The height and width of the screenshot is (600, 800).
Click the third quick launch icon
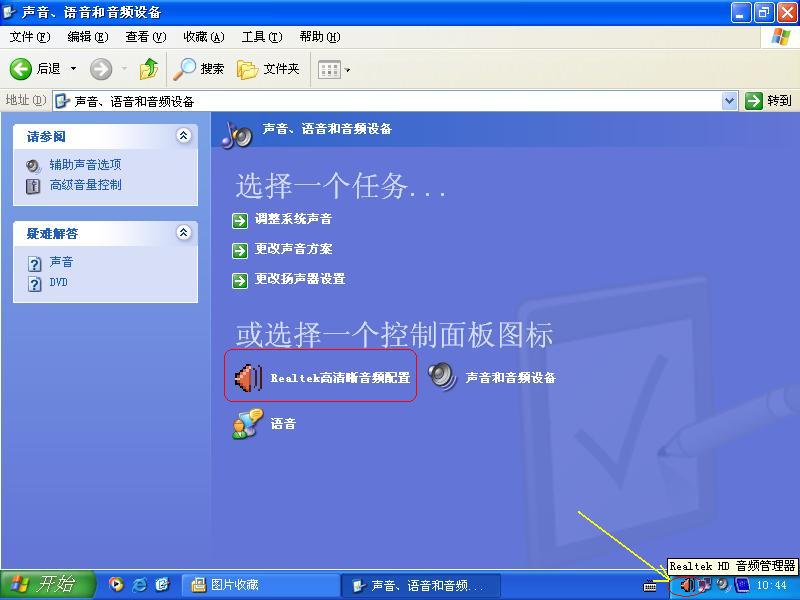[162, 584]
